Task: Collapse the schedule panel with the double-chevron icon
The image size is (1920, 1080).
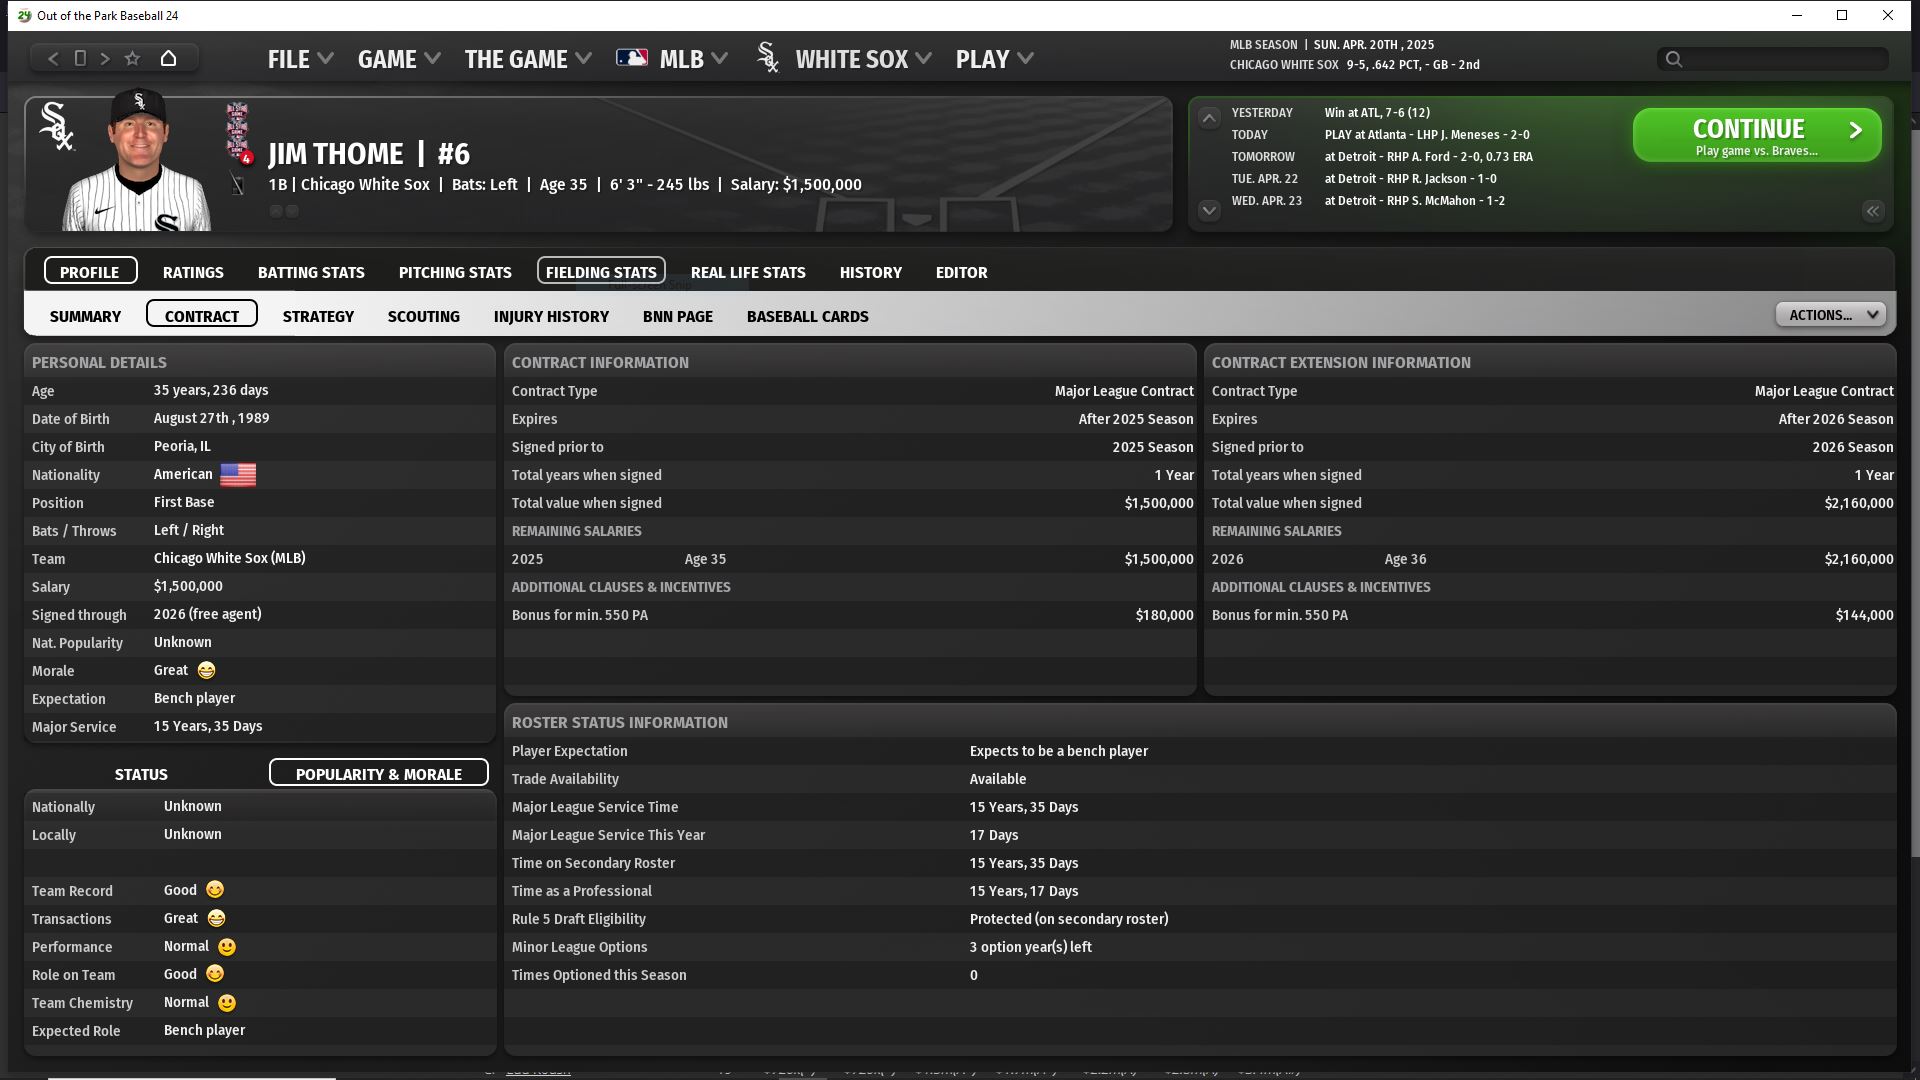Action: [x=1872, y=211]
